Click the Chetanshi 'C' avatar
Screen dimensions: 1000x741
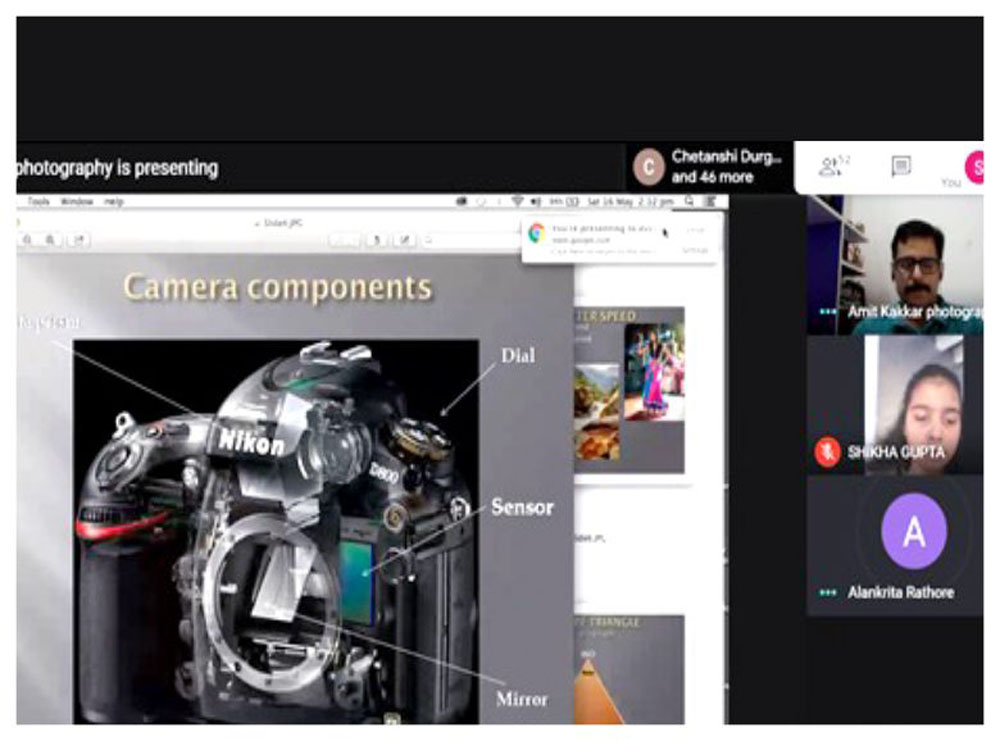(649, 167)
